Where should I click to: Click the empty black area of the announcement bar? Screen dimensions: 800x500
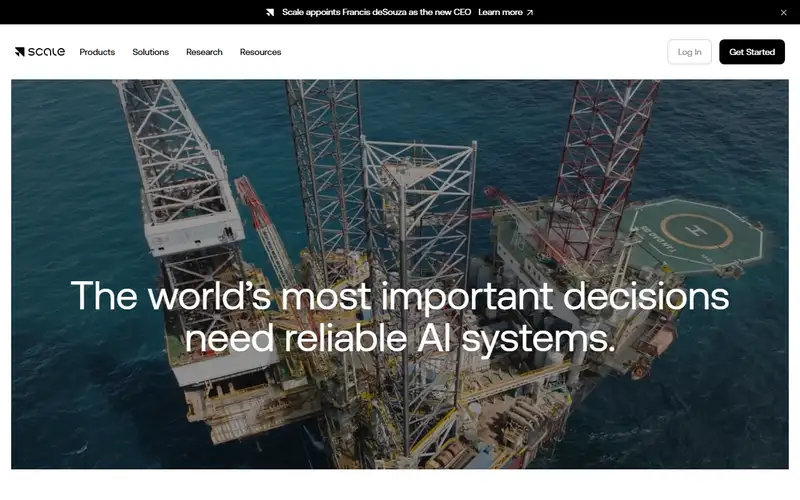[x=133, y=12]
